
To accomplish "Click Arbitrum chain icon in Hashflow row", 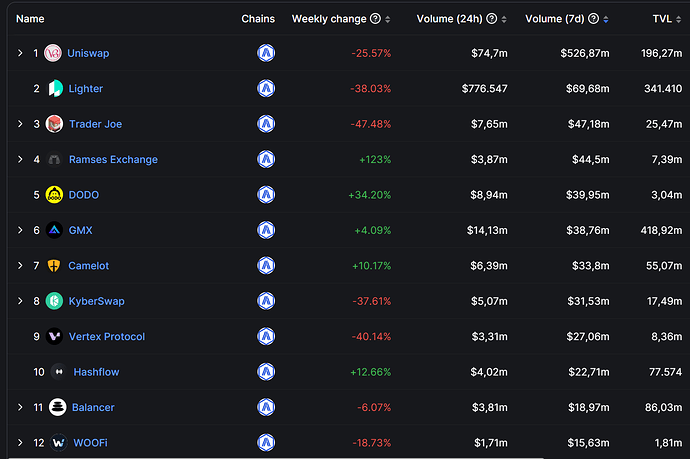I will [x=266, y=372].
